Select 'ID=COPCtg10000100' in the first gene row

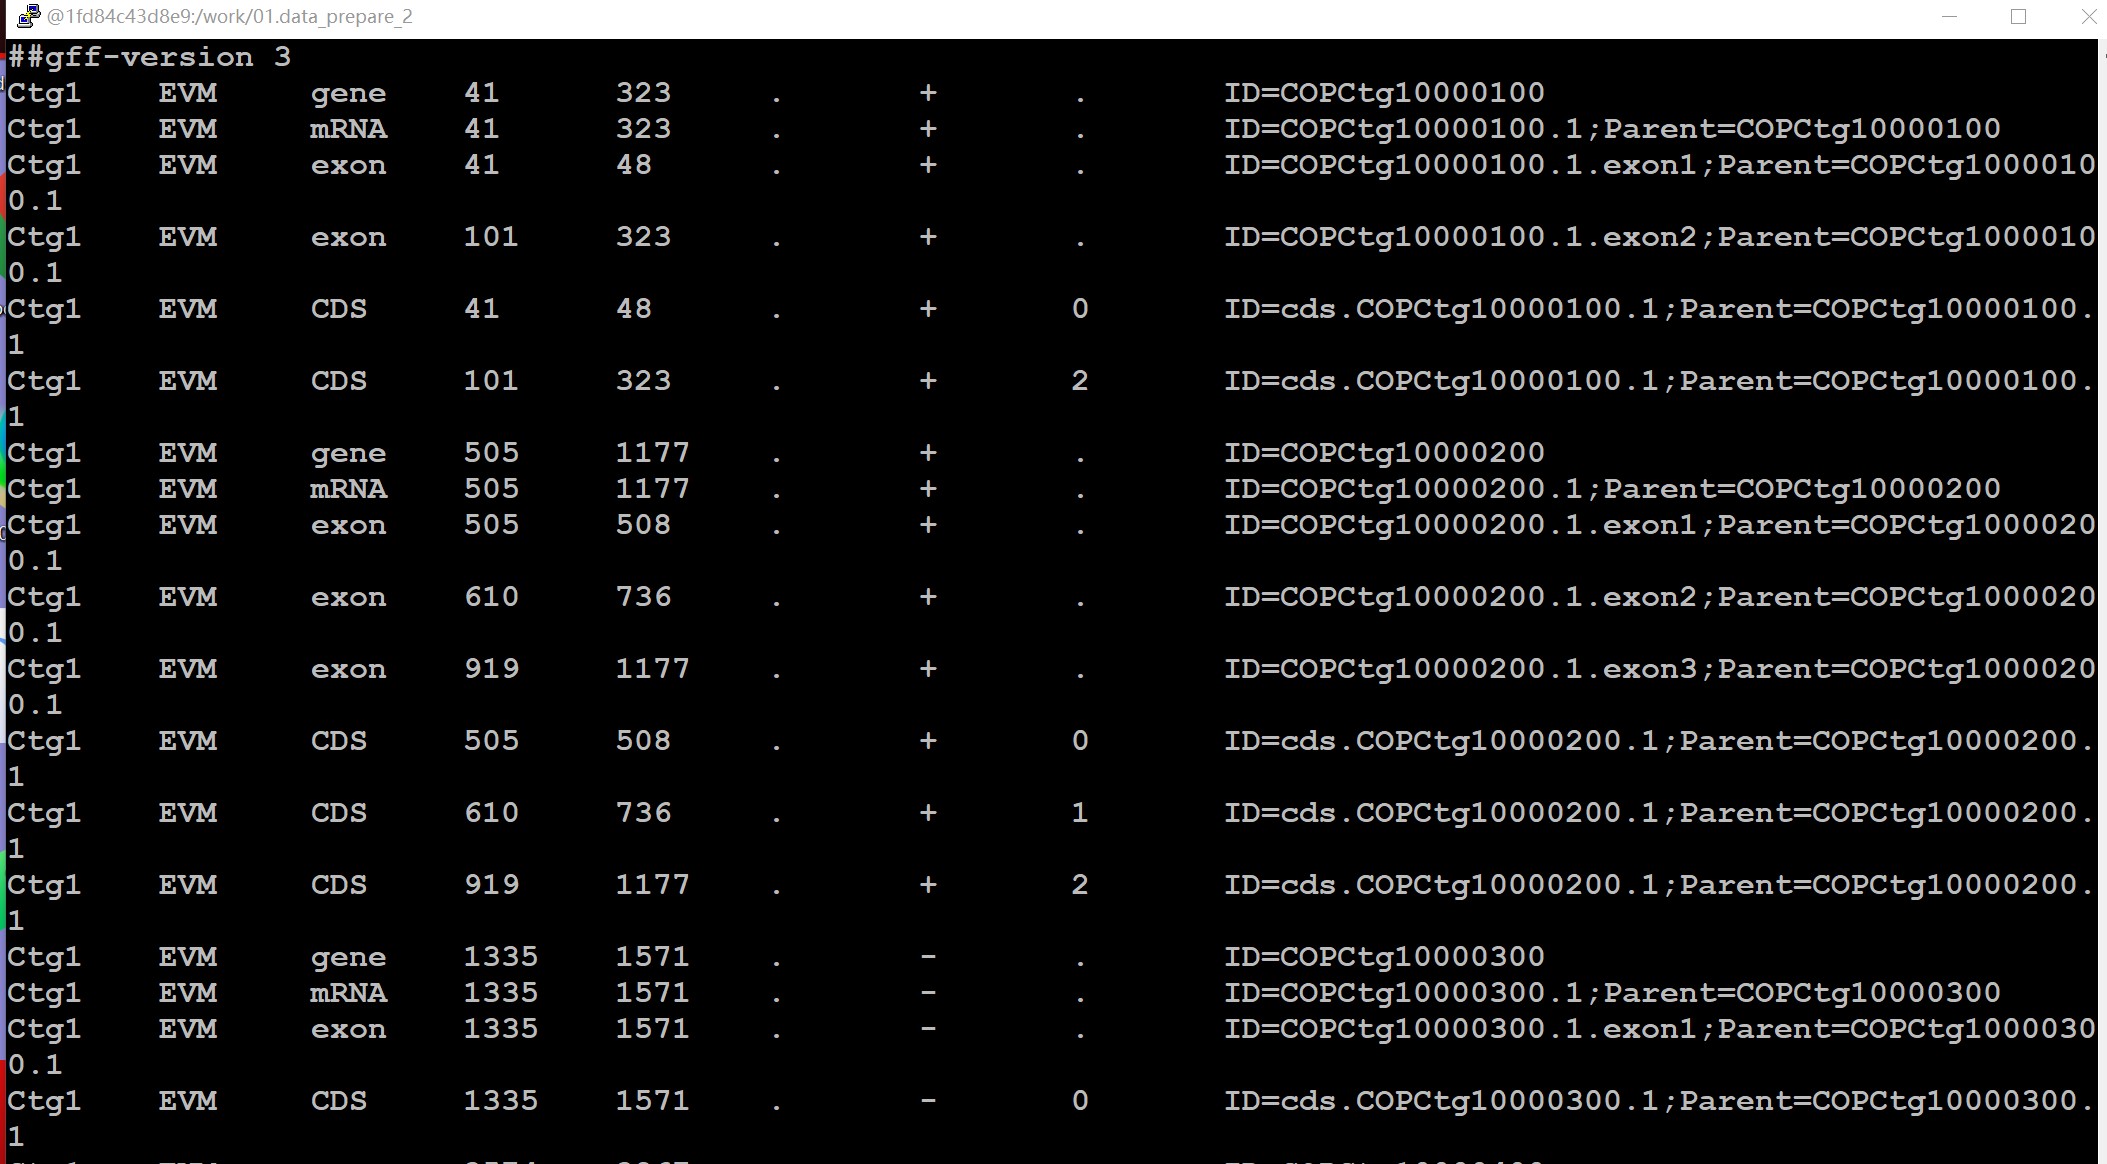tap(1384, 93)
